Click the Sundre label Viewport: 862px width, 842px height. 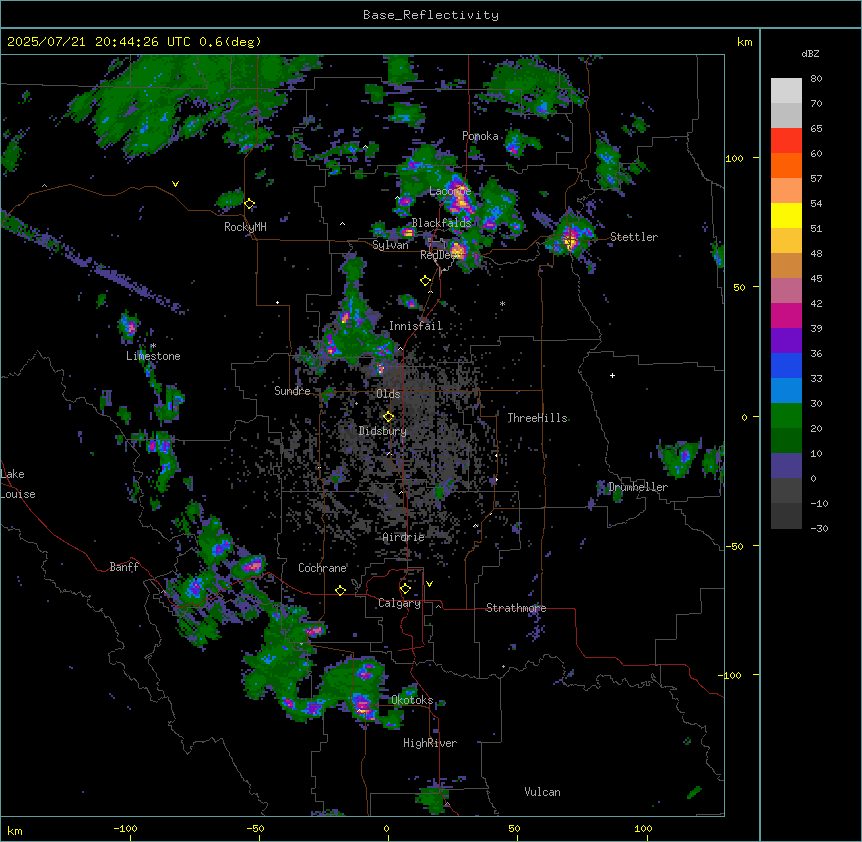pyautogui.click(x=292, y=391)
